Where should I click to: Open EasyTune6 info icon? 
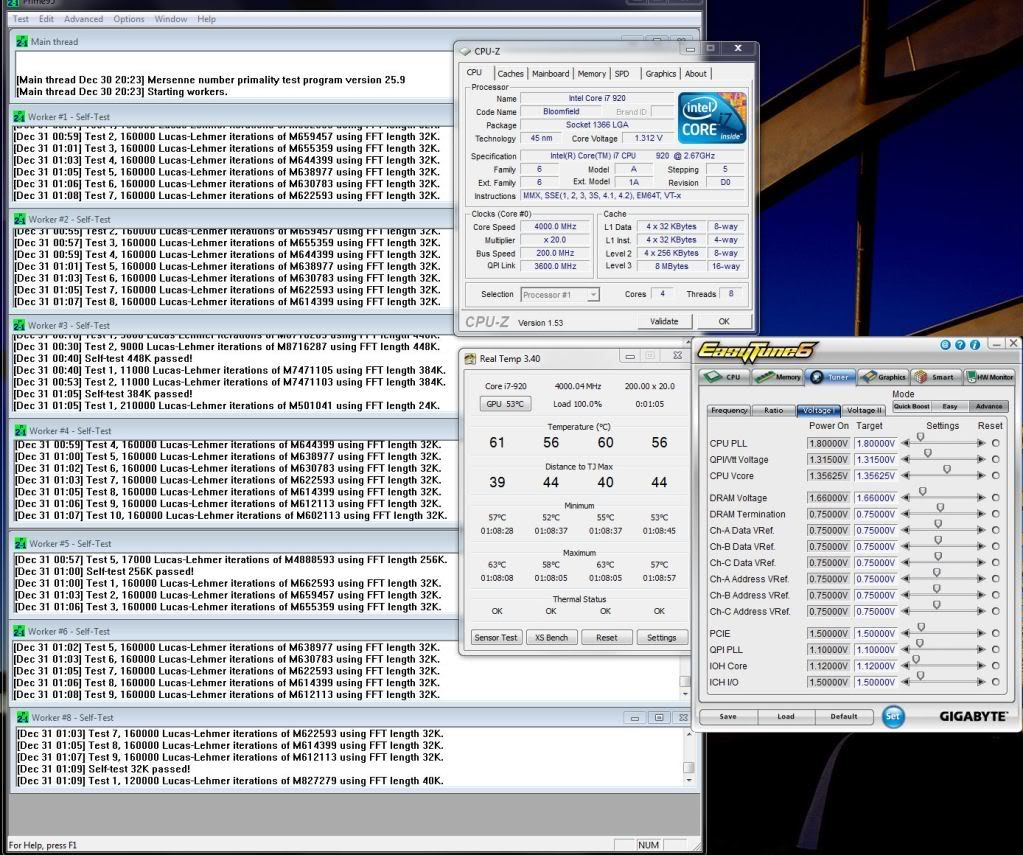tap(975, 345)
